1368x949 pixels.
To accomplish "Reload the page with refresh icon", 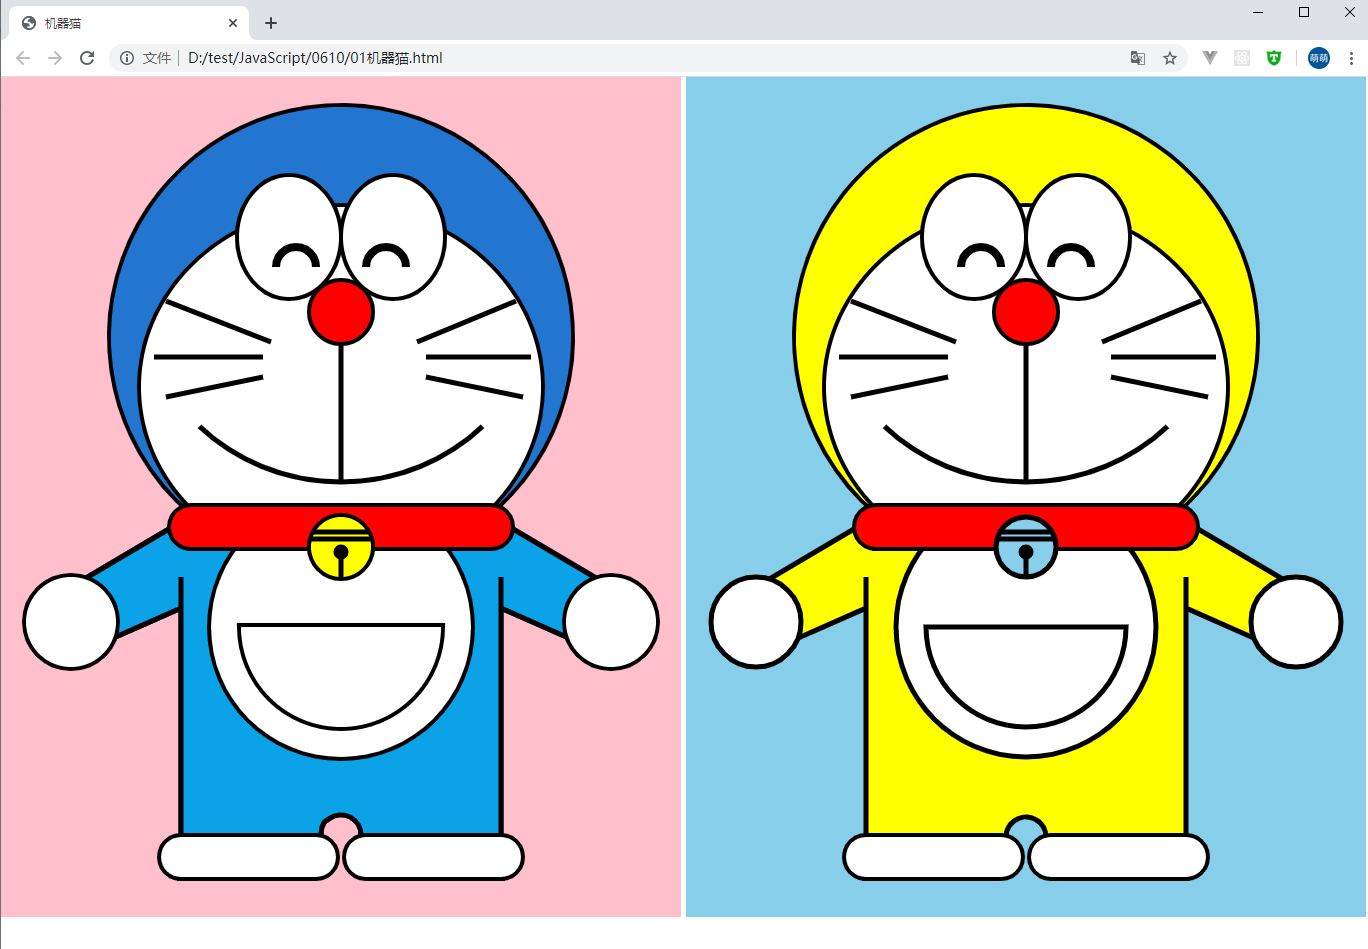I will (87, 58).
